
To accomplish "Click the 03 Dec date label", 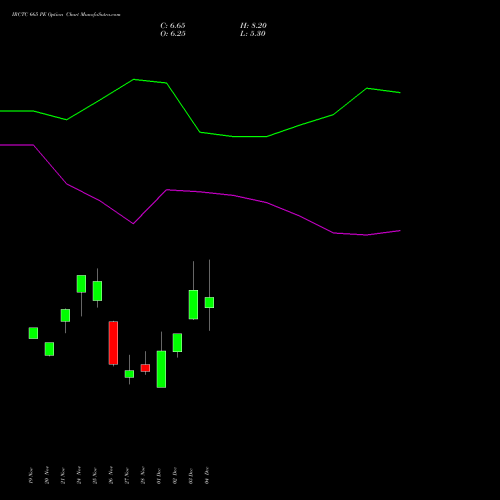I will pos(191,476).
